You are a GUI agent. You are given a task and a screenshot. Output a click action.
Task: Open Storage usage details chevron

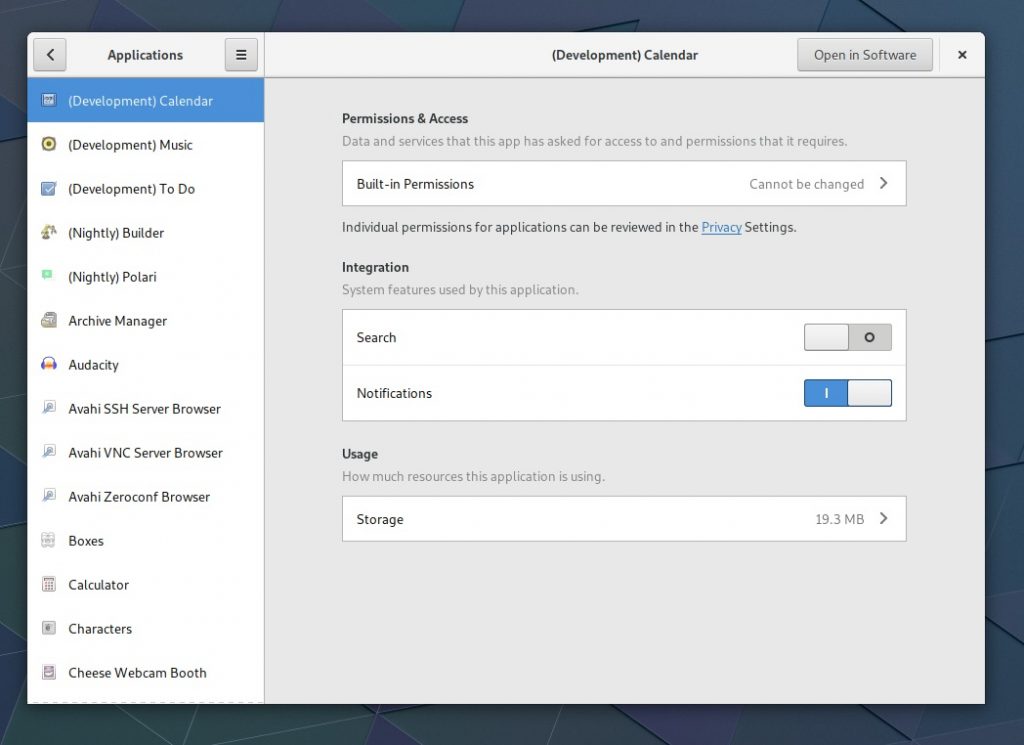(x=883, y=520)
